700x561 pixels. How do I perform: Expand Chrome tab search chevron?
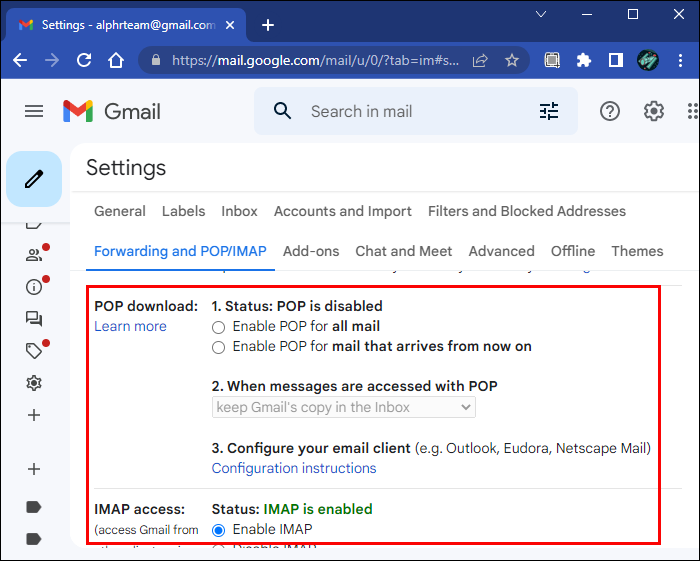tap(541, 16)
